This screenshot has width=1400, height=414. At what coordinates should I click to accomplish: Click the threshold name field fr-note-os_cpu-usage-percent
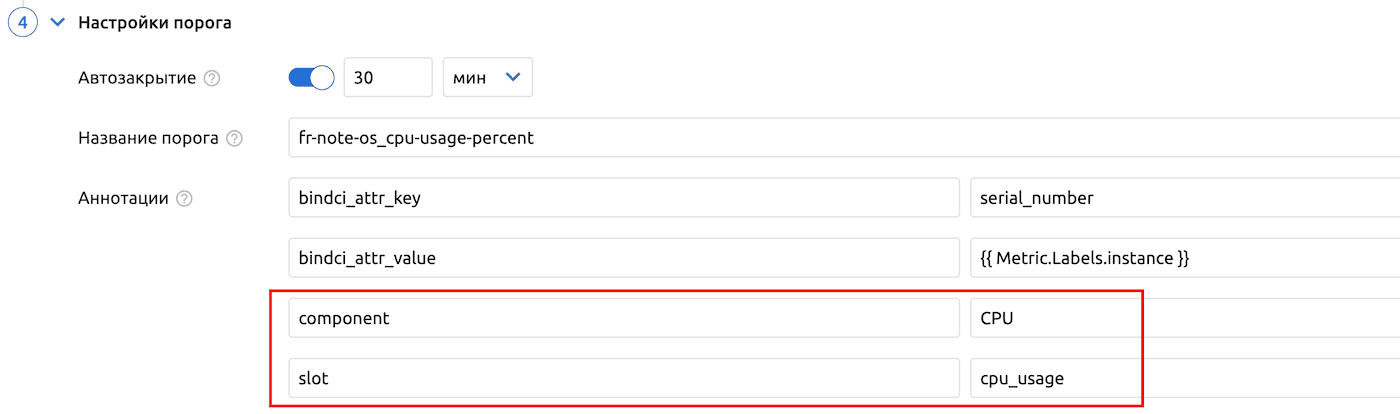pos(840,138)
